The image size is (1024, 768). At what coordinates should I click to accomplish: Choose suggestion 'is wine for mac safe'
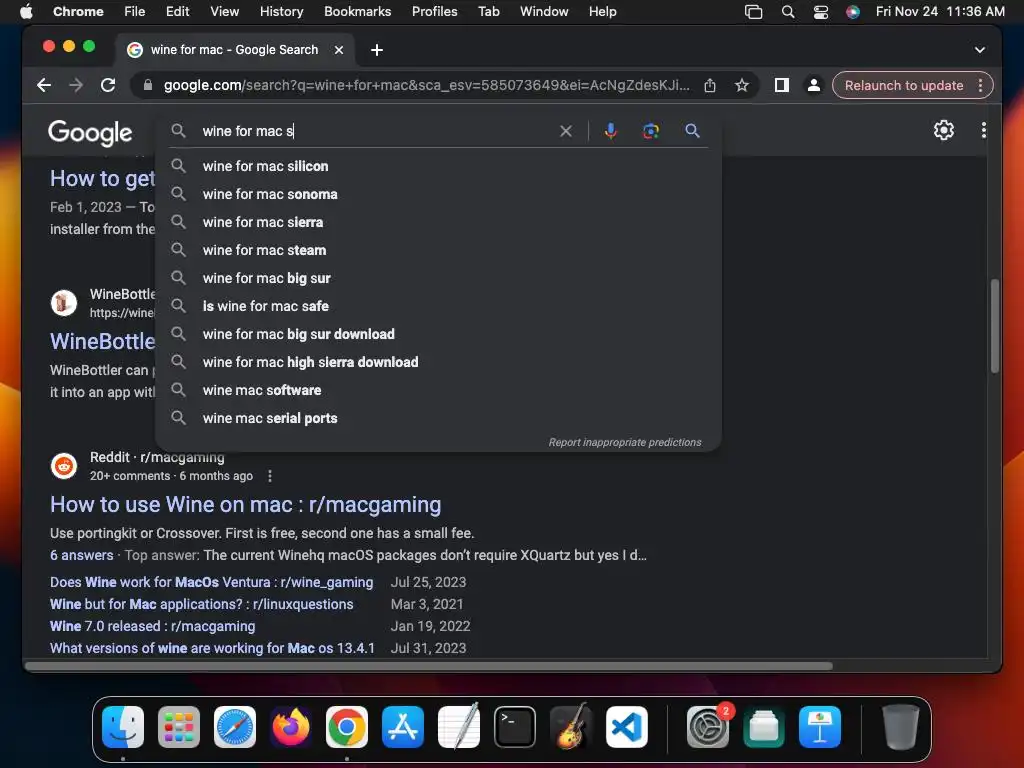pos(438,306)
